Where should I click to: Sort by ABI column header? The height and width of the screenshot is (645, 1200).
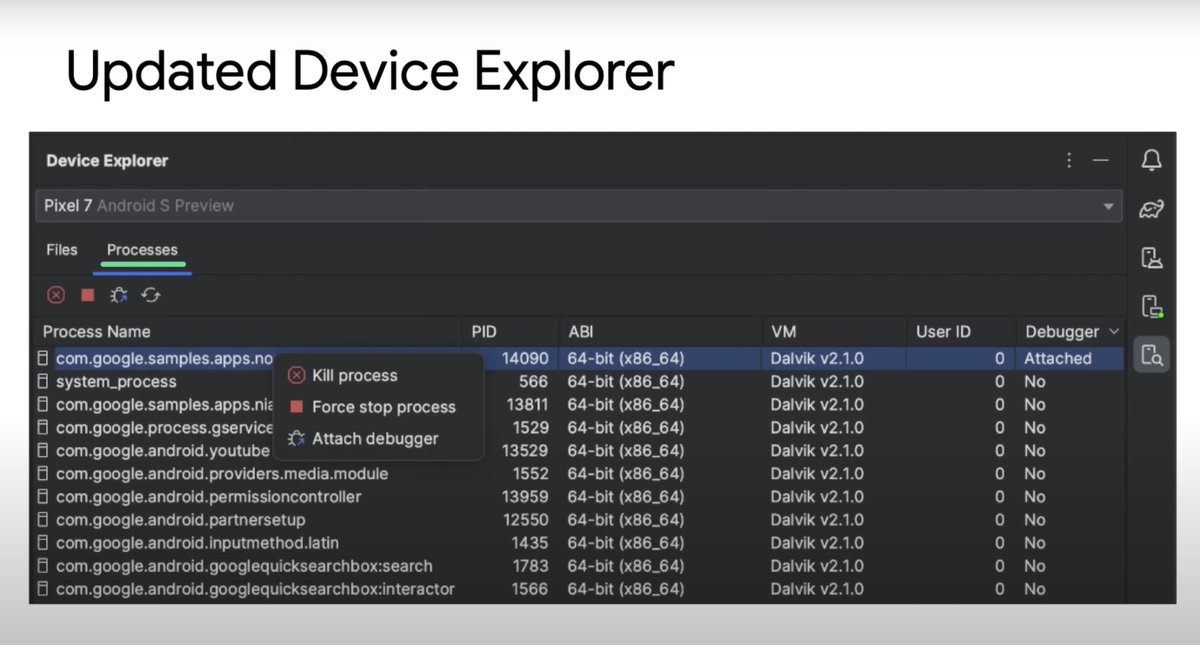point(580,331)
